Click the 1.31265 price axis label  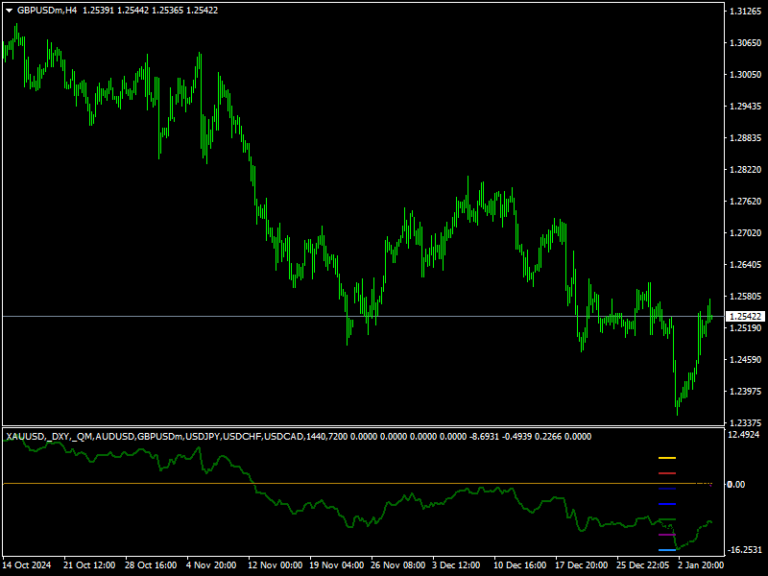click(745, 11)
